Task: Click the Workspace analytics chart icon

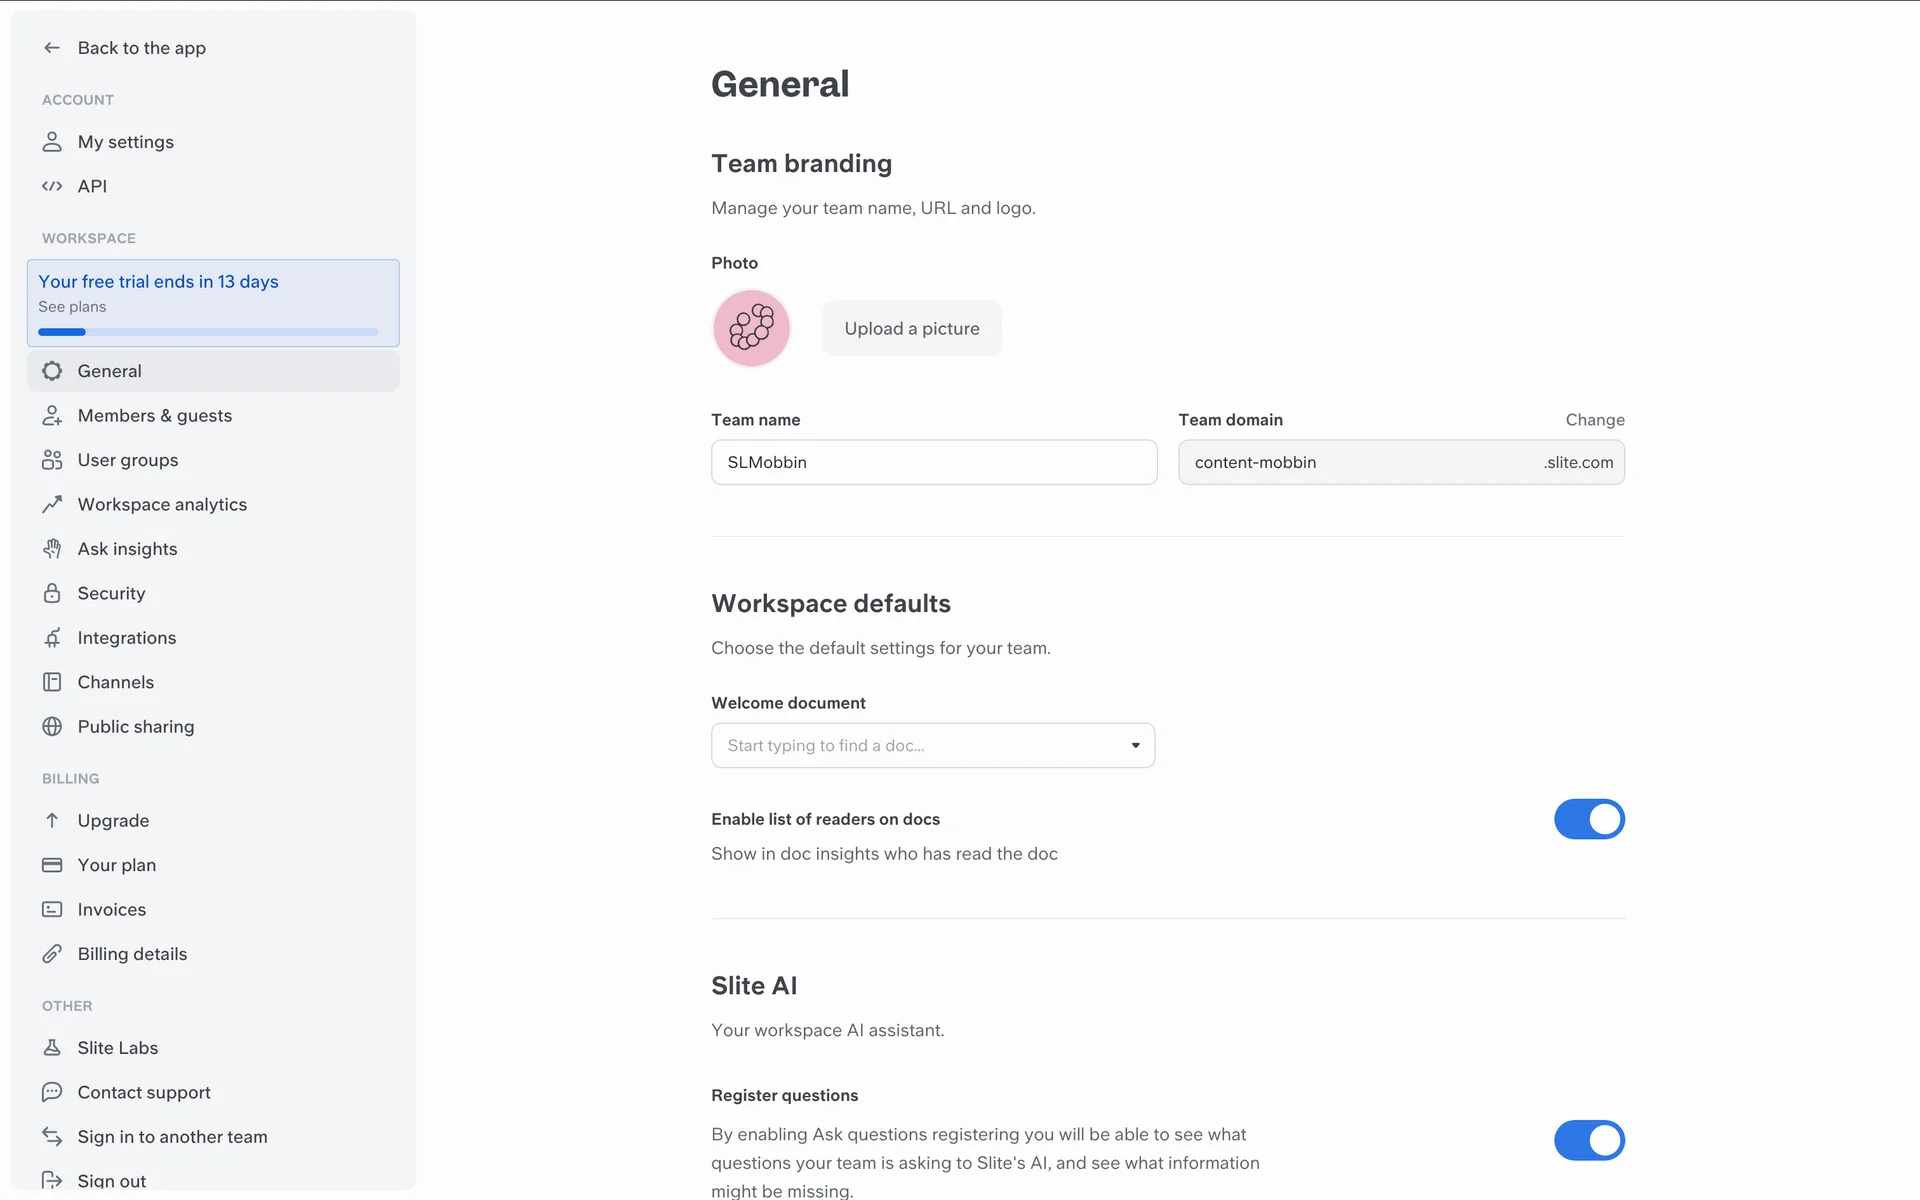Action: [52, 504]
